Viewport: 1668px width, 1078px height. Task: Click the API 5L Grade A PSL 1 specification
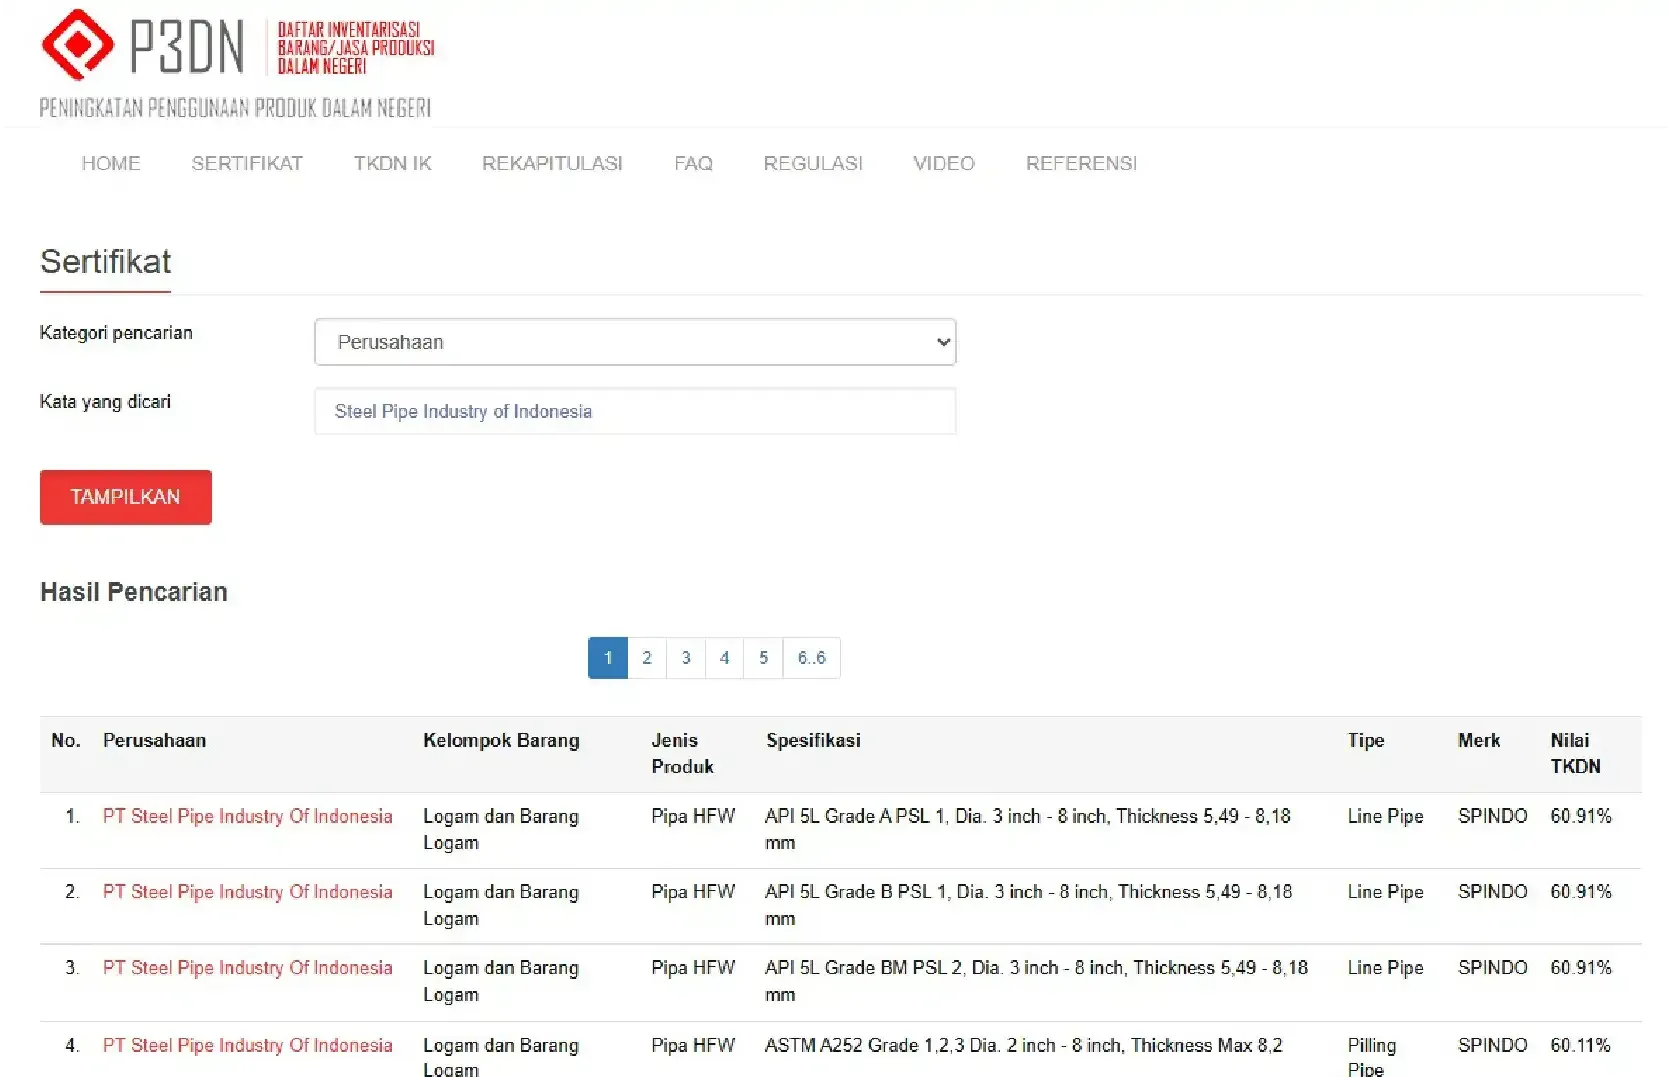pos(1028,829)
